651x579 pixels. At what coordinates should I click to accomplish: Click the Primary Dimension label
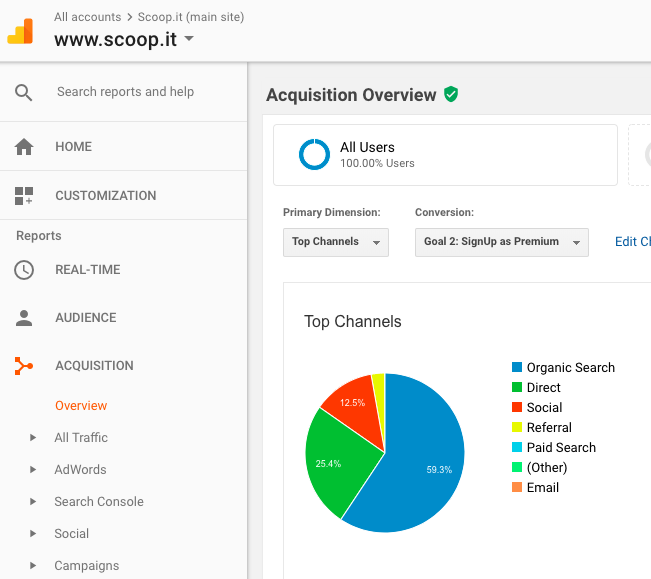(x=332, y=213)
